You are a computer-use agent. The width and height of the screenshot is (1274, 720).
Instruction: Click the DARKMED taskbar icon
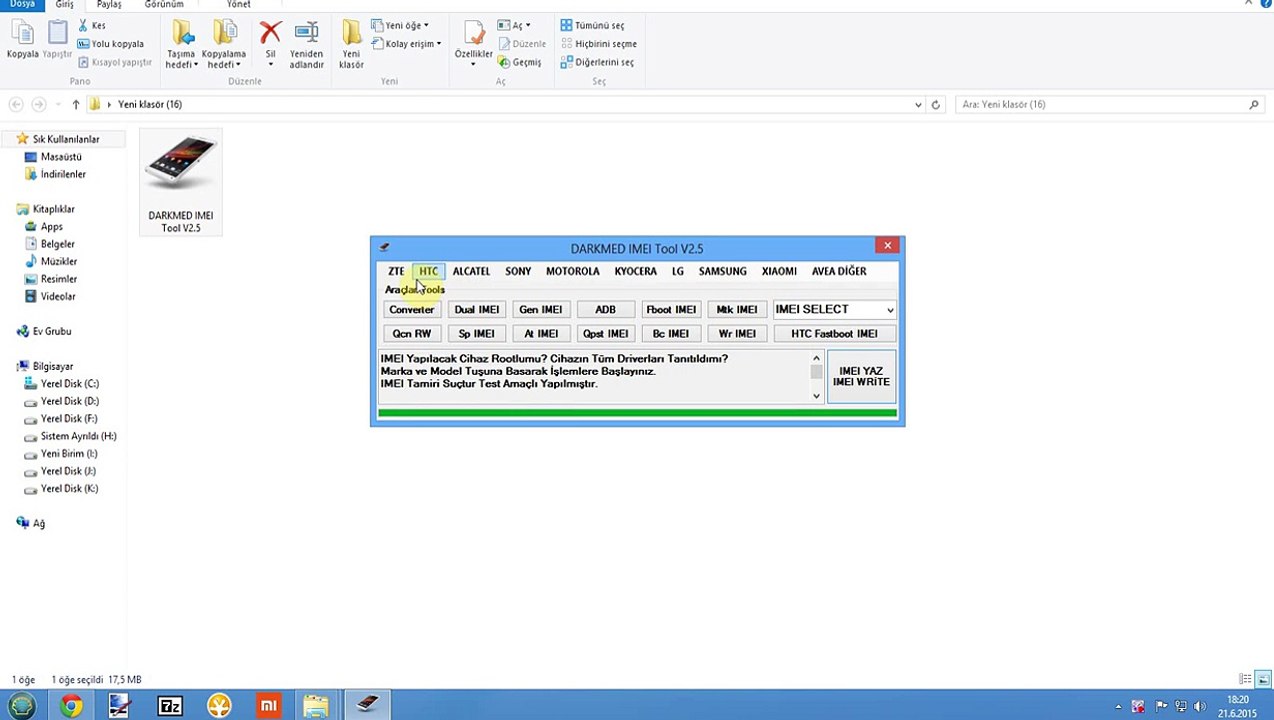click(x=367, y=705)
